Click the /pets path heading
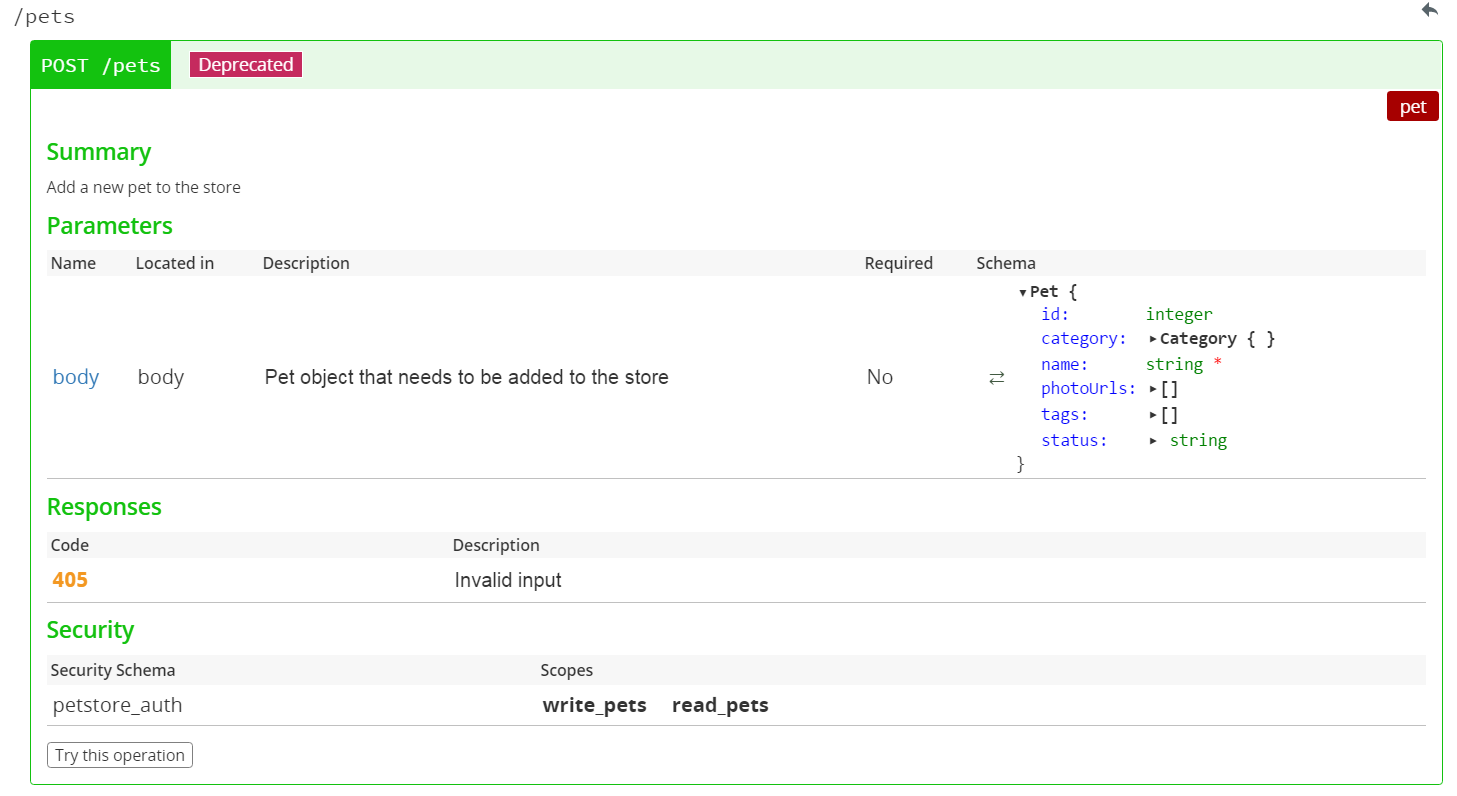The height and width of the screenshot is (796, 1457). [x=43, y=16]
